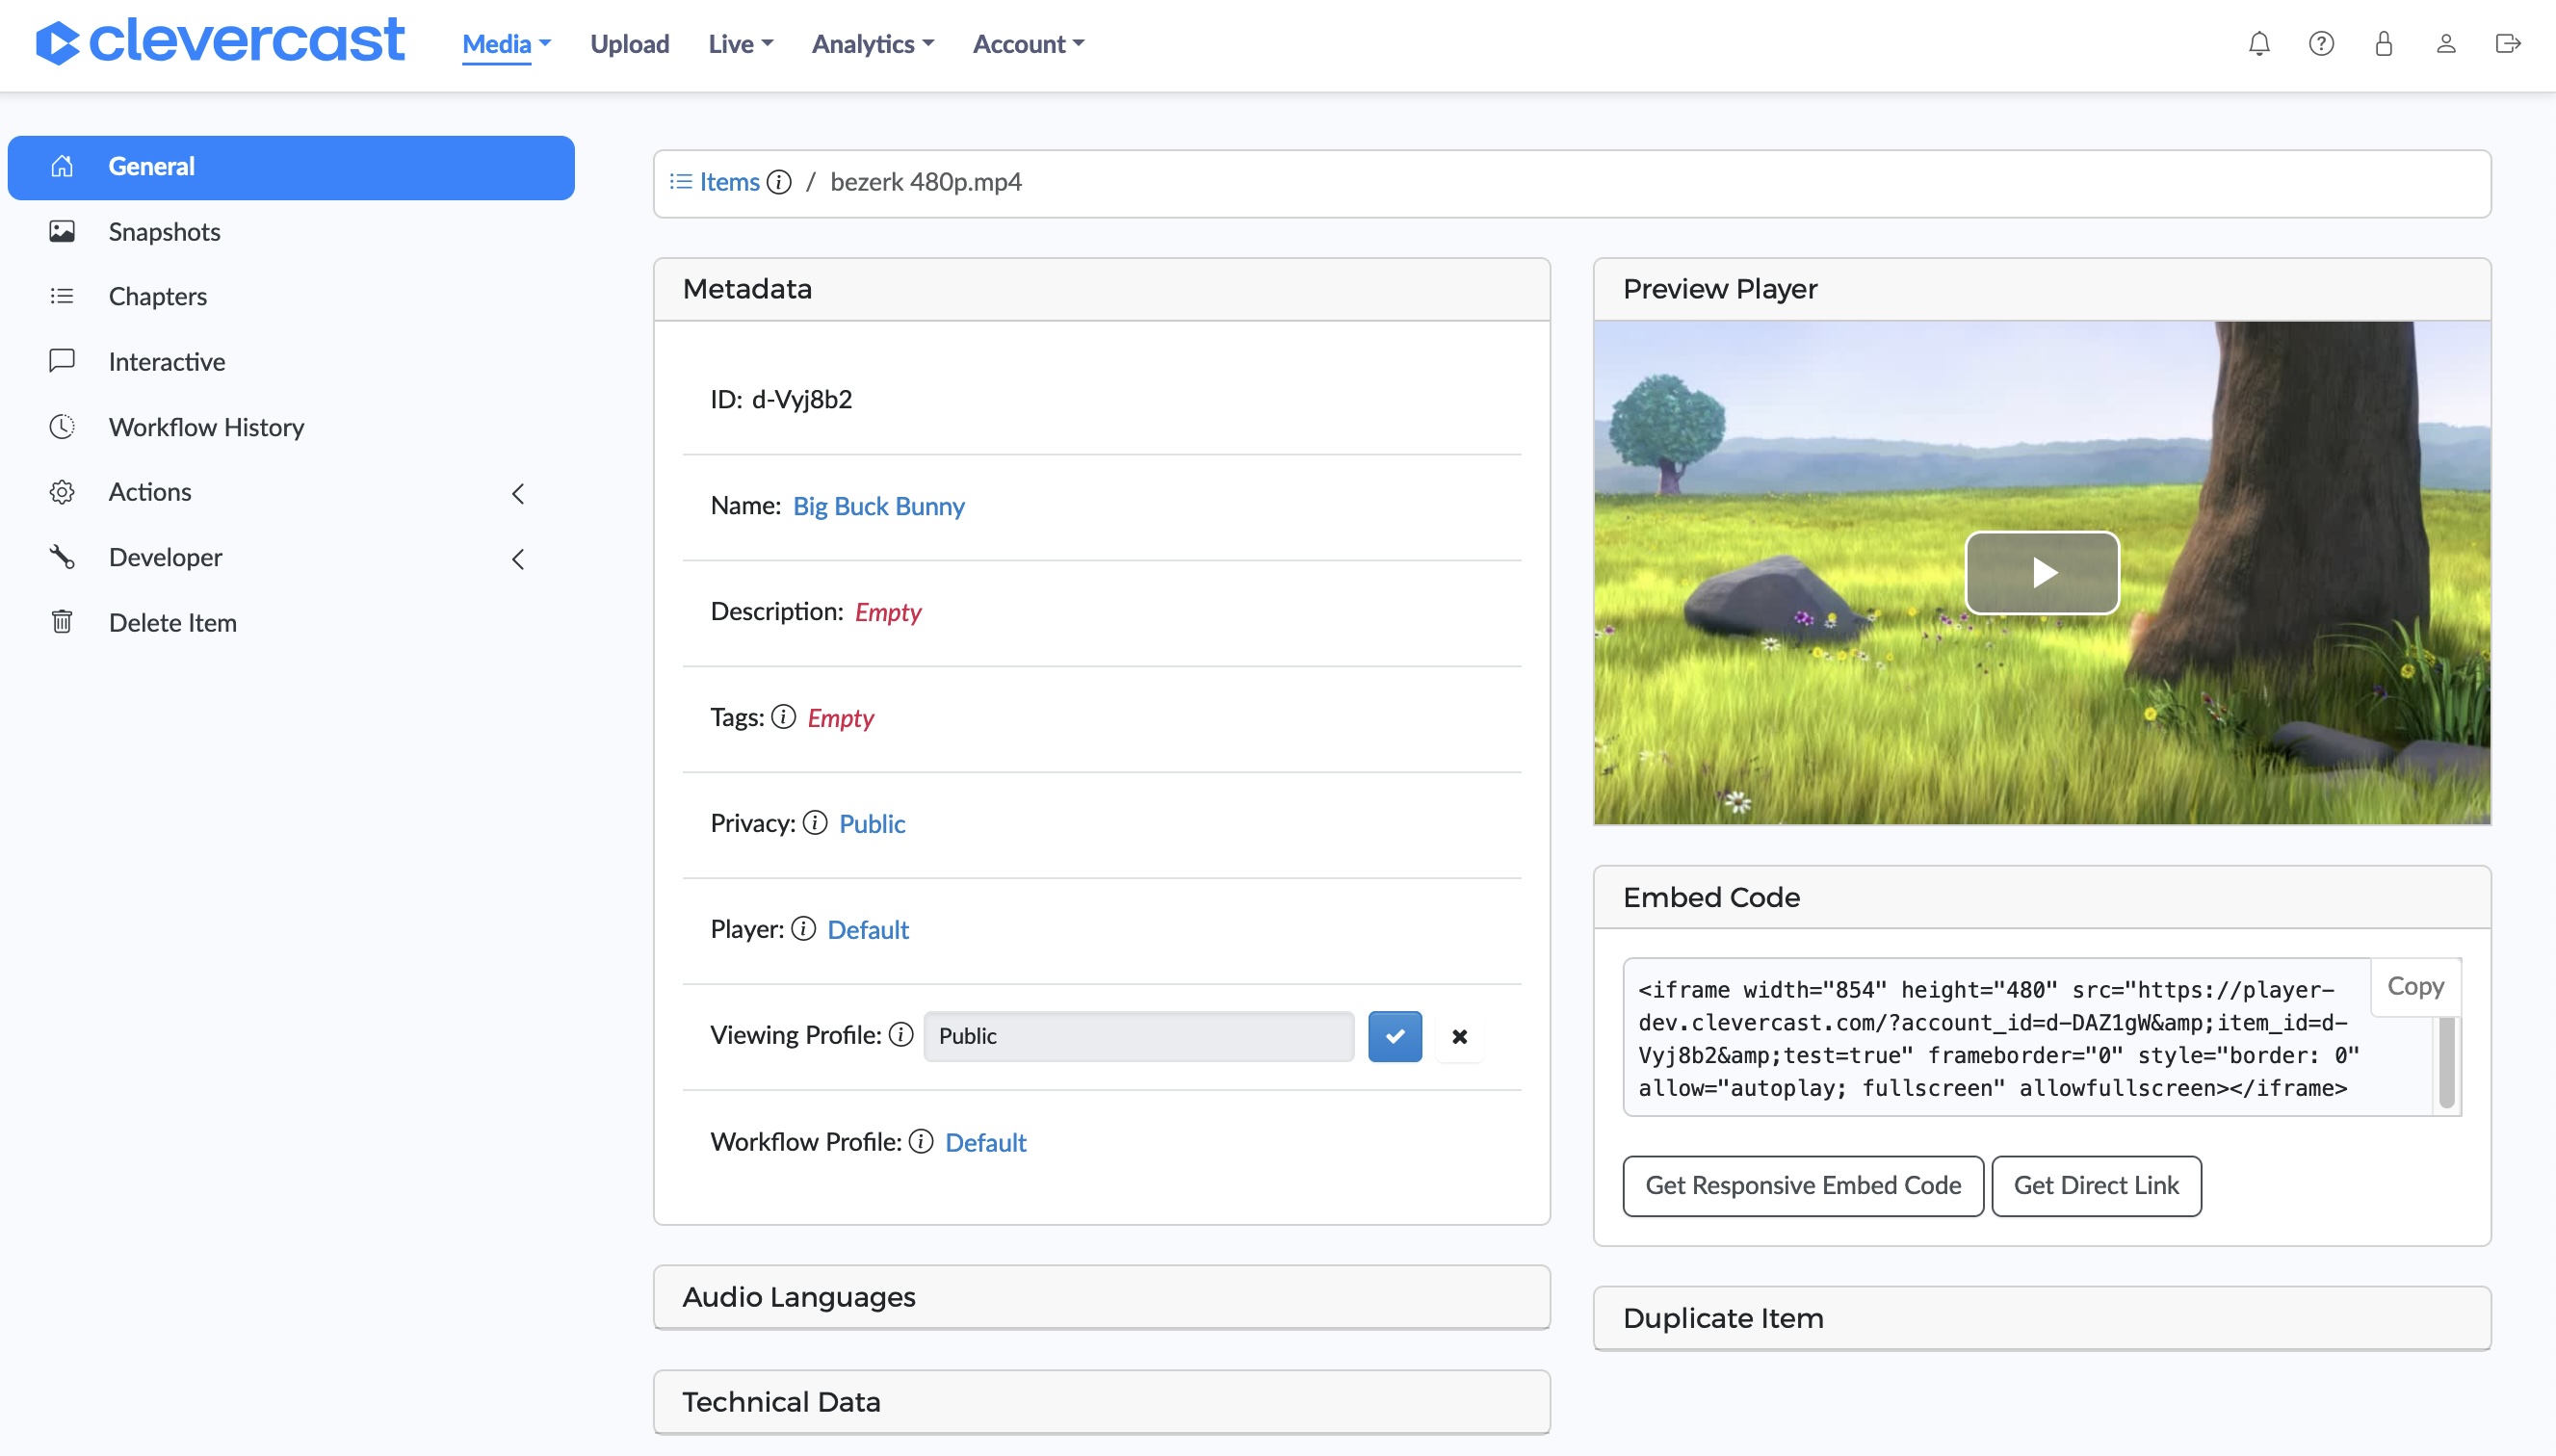This screenshot has height=1456, width=2556.
Task: Click info icon next to Player
Action: point(804,929)
